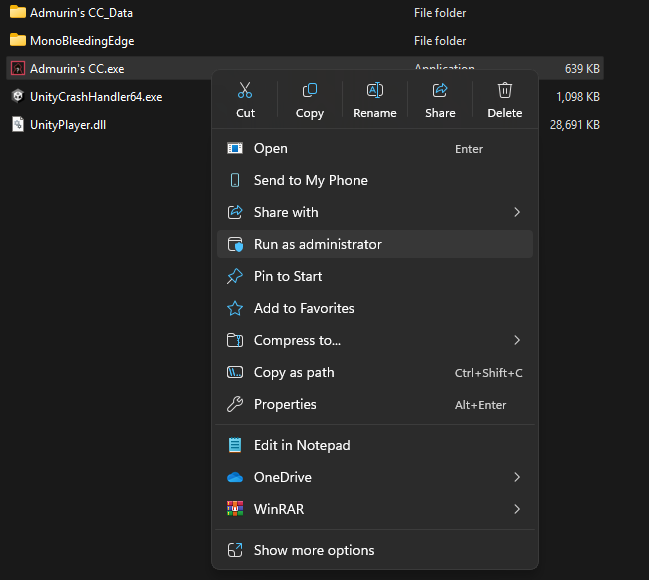Click the Add to Favorites star icon
The height and width of the screenshot is (580, 649).
click(x=235, y=308)
